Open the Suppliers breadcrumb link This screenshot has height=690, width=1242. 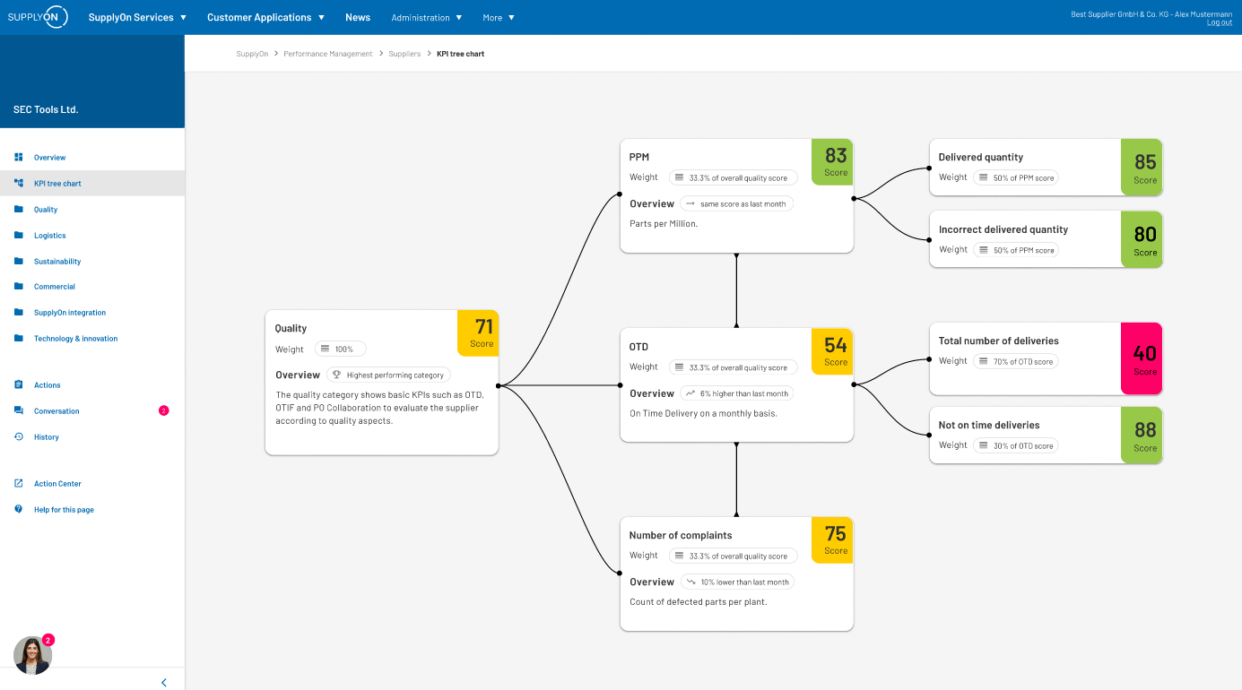pos(404,53)
